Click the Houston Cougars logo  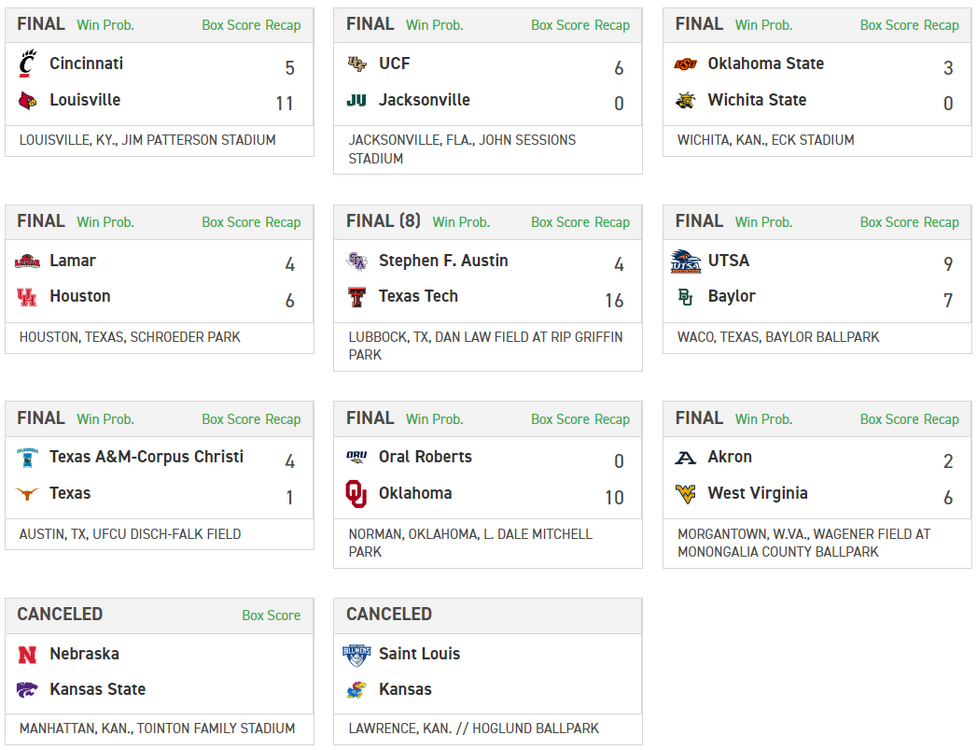tap(27, 297)
